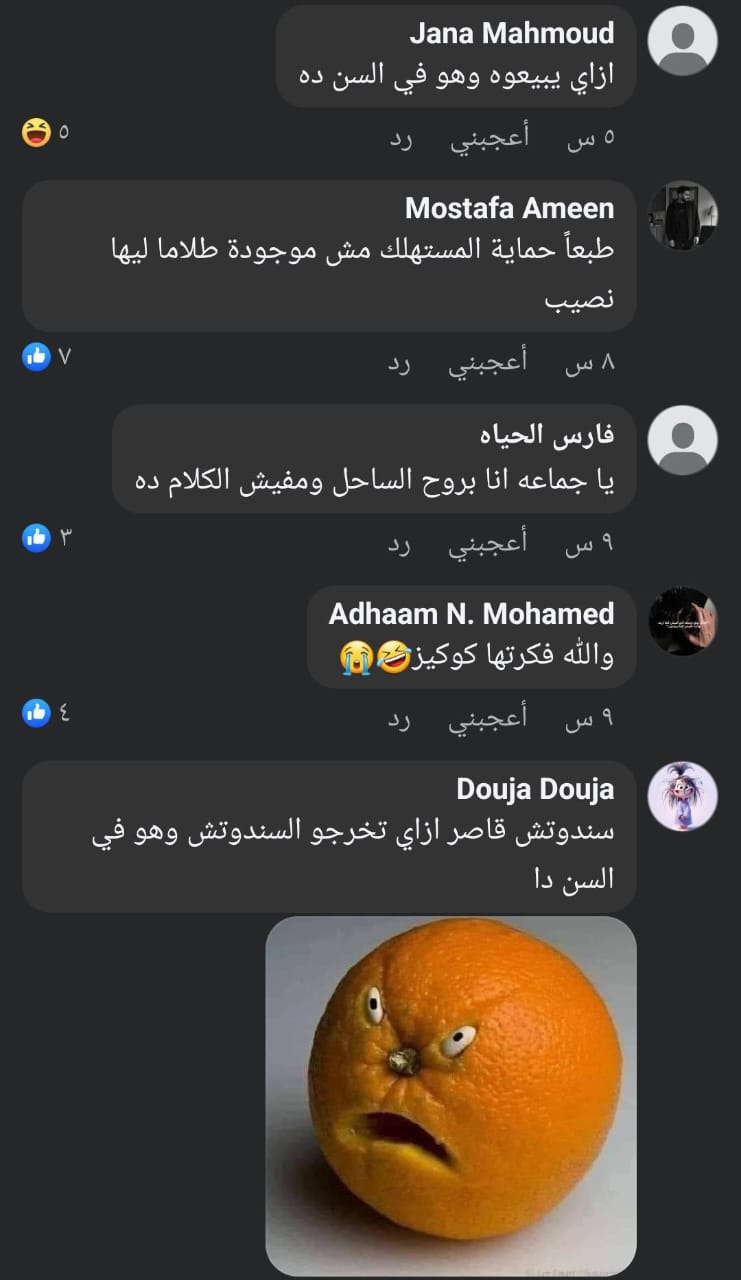Screen dimensions: 741x1280
Task: Like Jana Mahmoud's comment with أعجبني
Action: coord(488,139)
